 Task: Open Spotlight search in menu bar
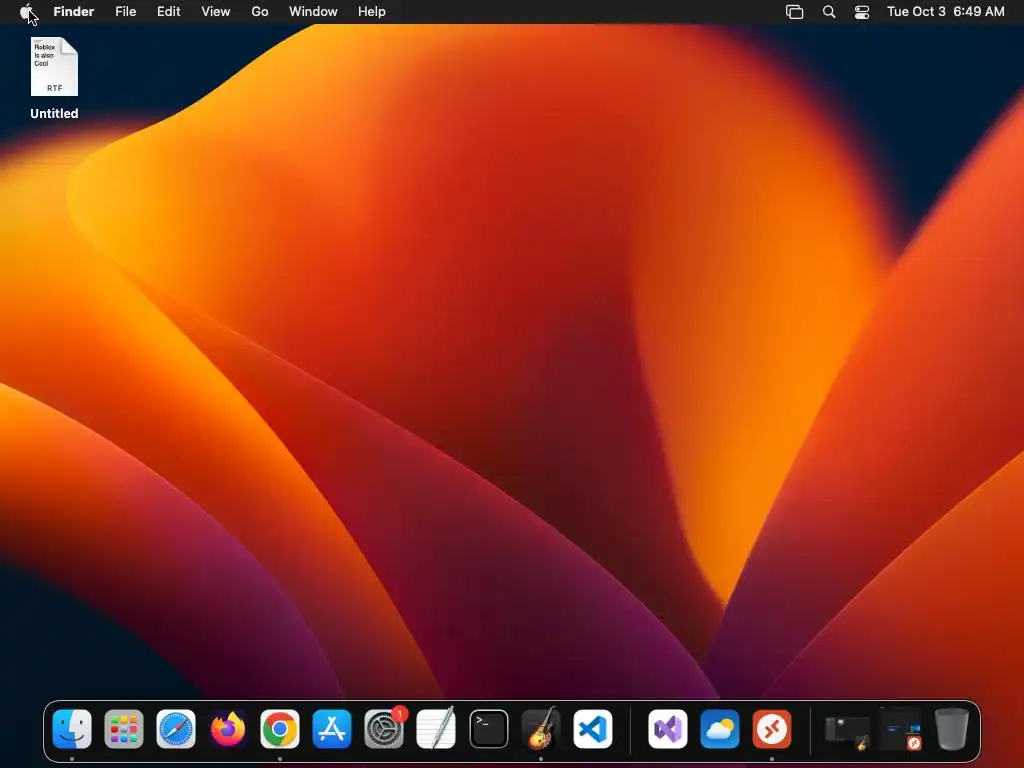(x=829, y=12)
